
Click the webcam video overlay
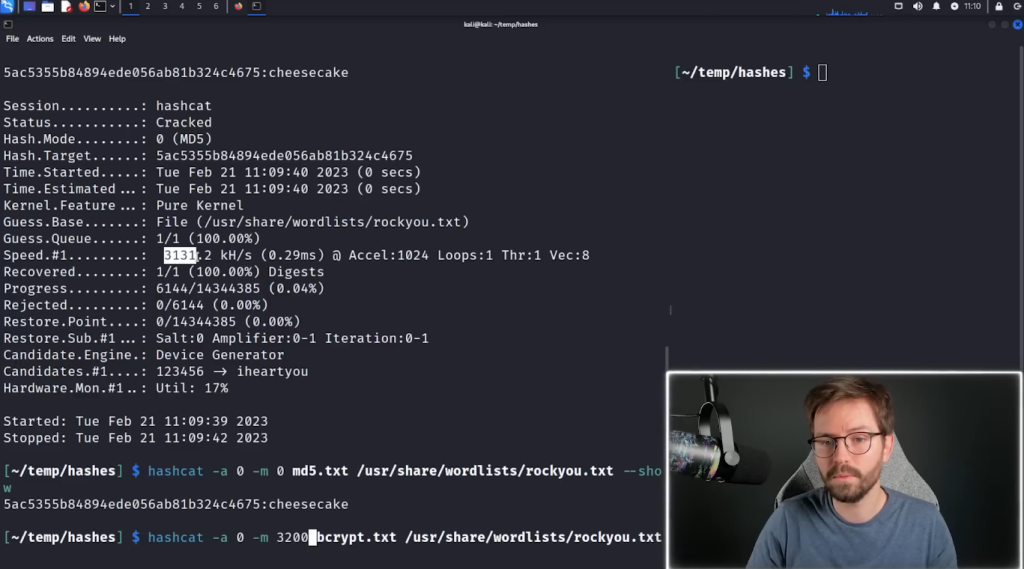844,470
